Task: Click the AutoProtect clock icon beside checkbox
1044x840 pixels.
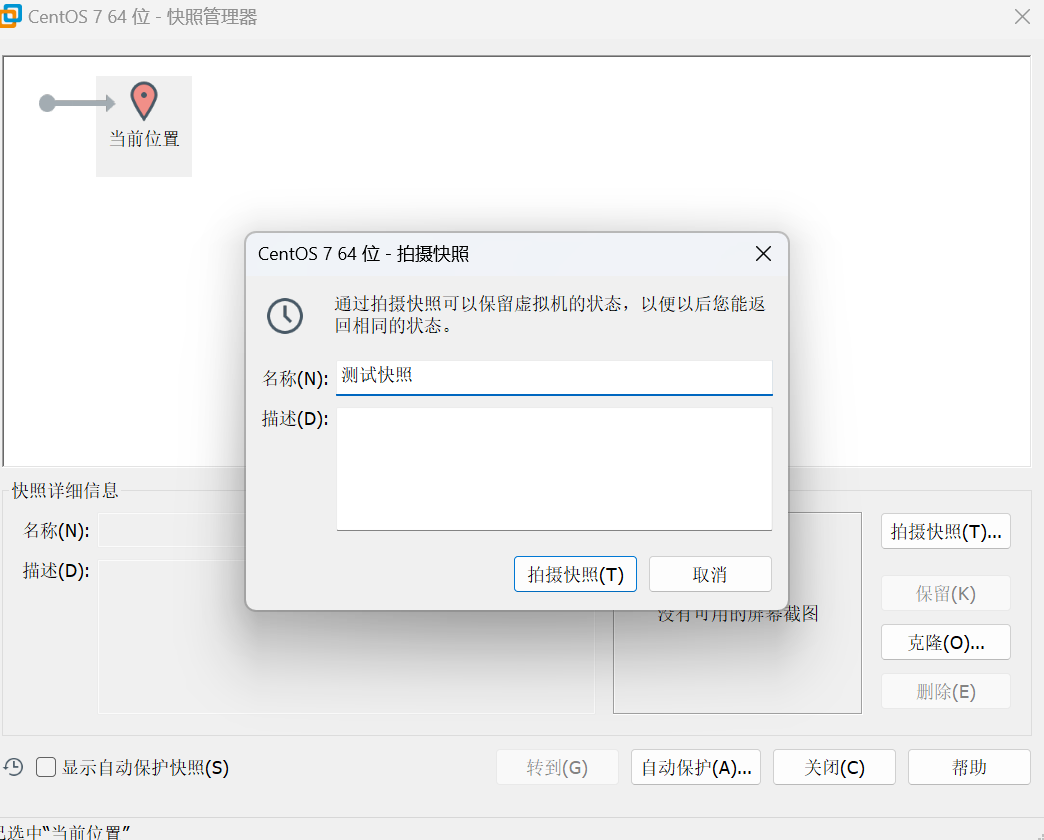Action: point(13,767)
